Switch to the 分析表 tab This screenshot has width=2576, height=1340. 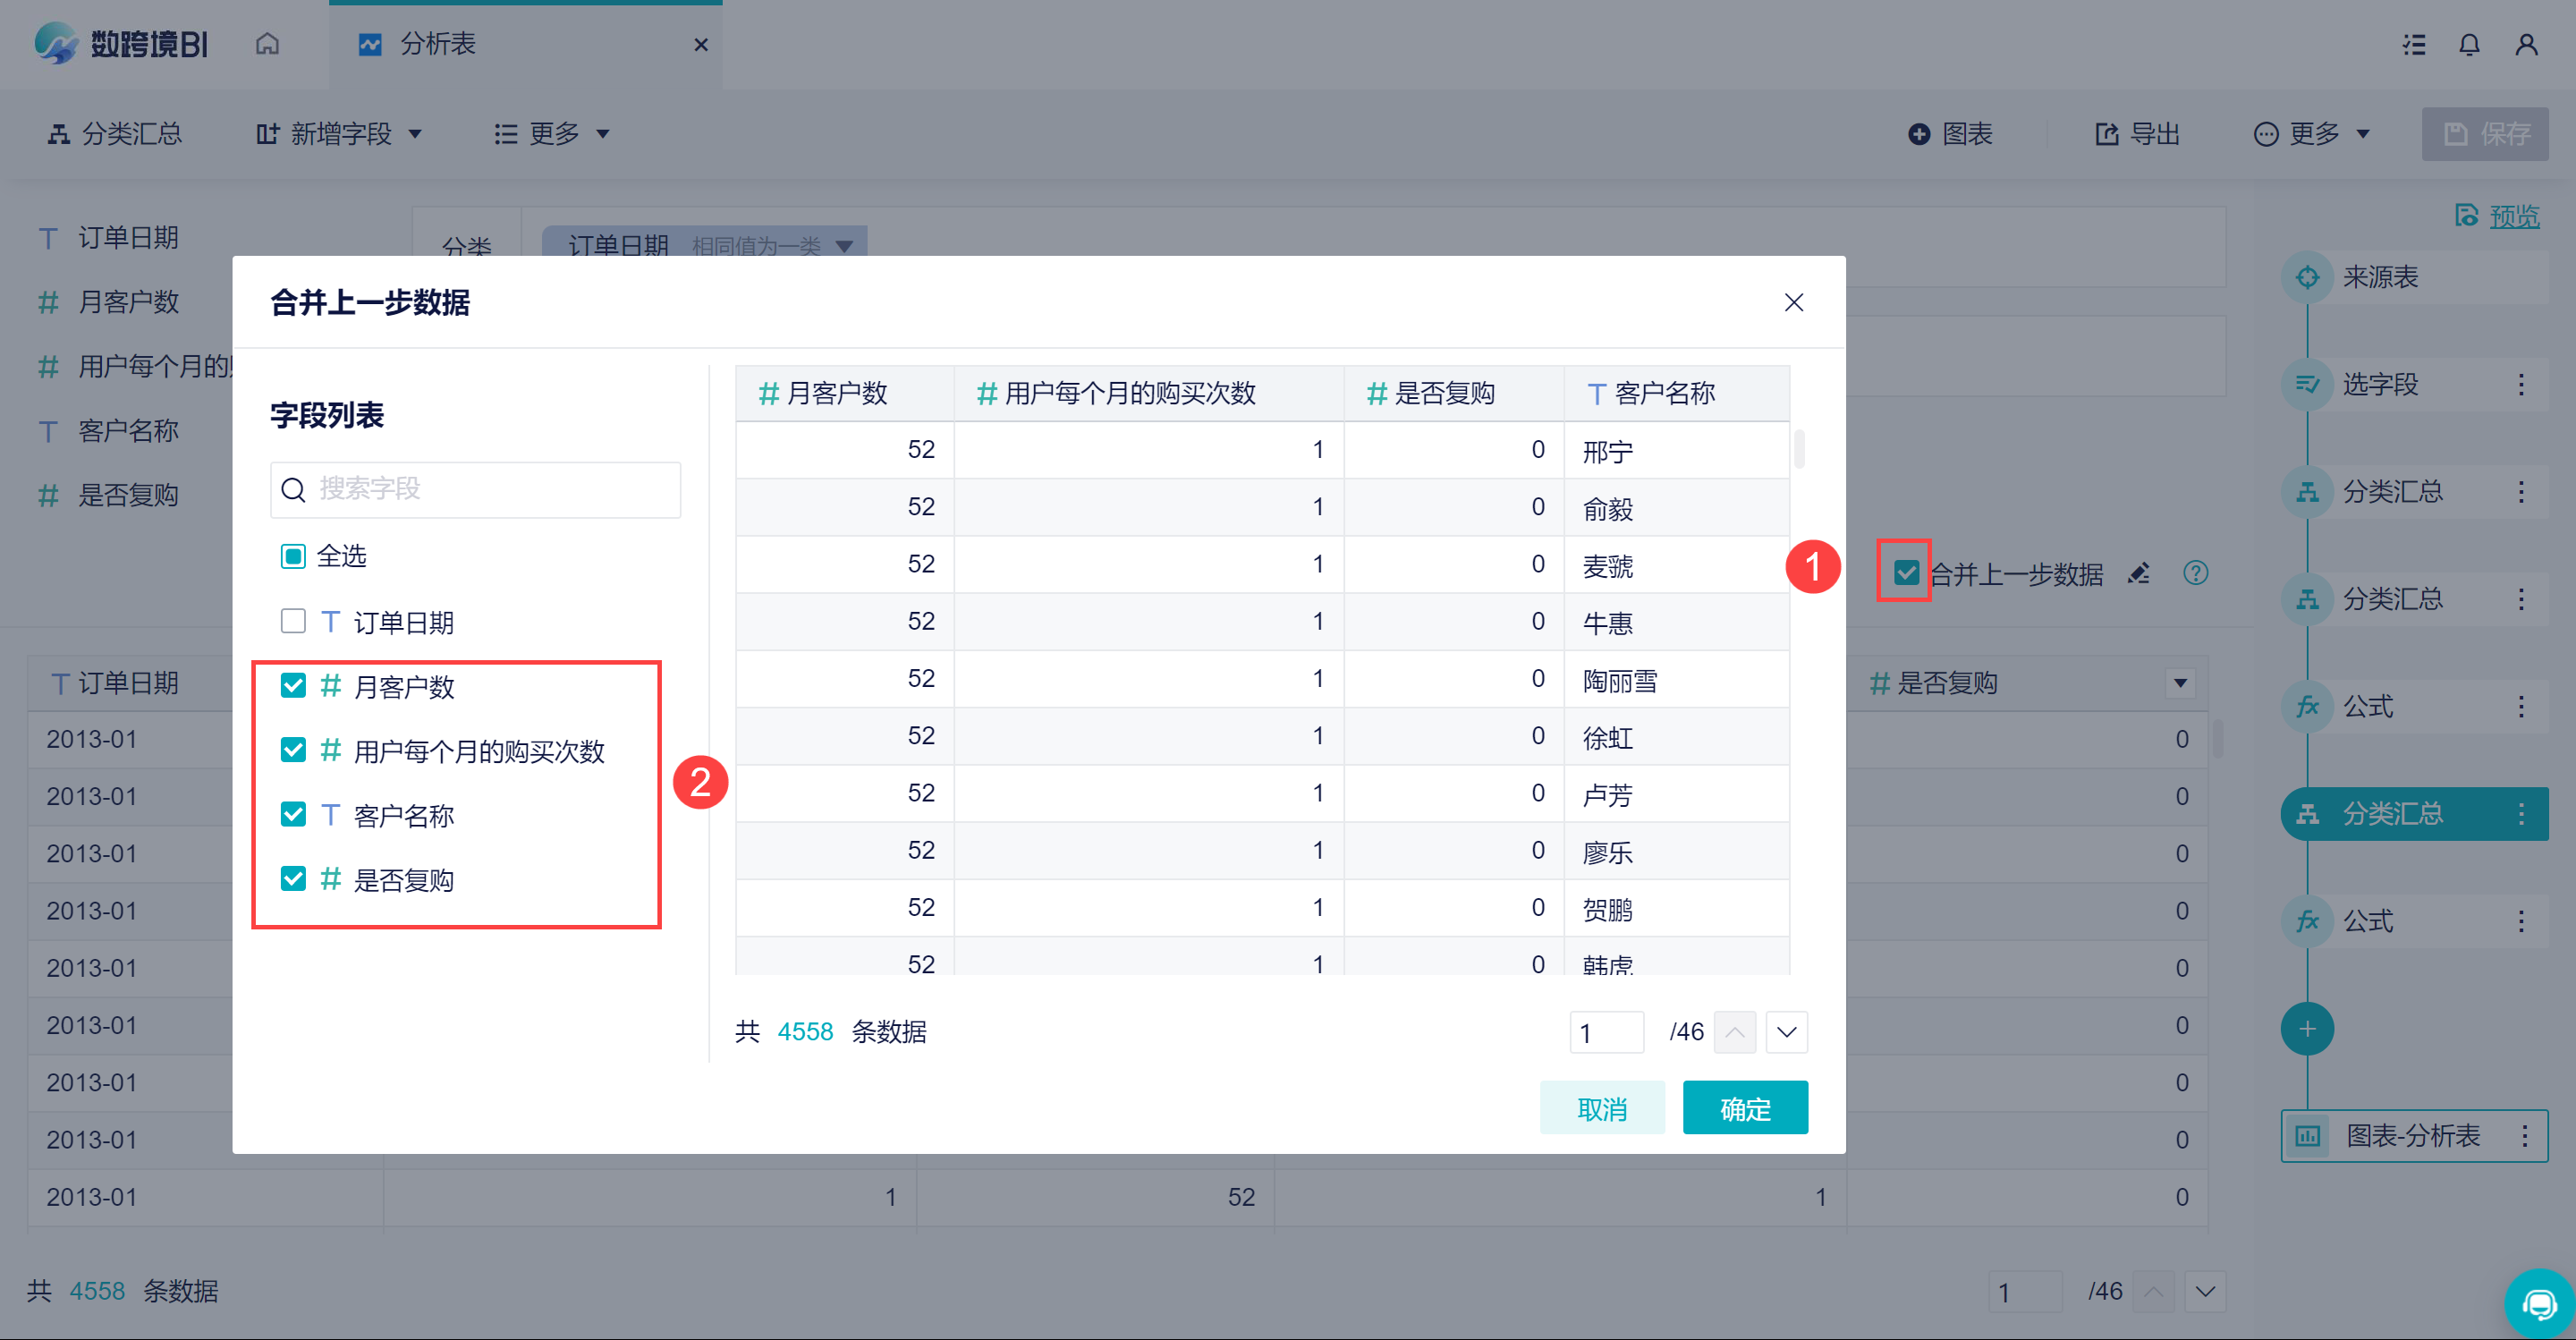(438, 44)
